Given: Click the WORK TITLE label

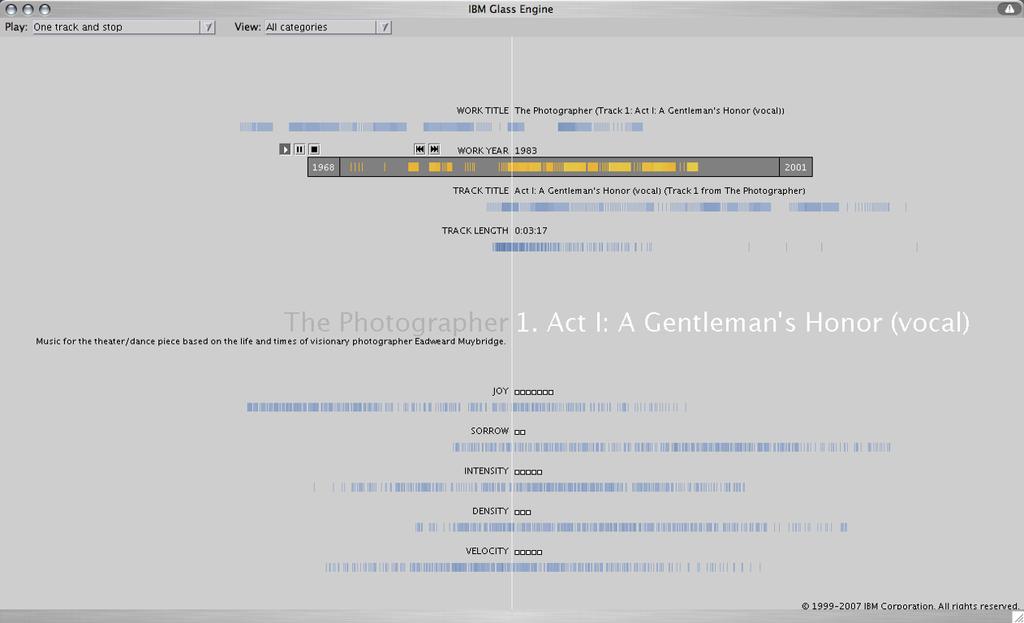Looking at the screenshot, I should [482, 111].
